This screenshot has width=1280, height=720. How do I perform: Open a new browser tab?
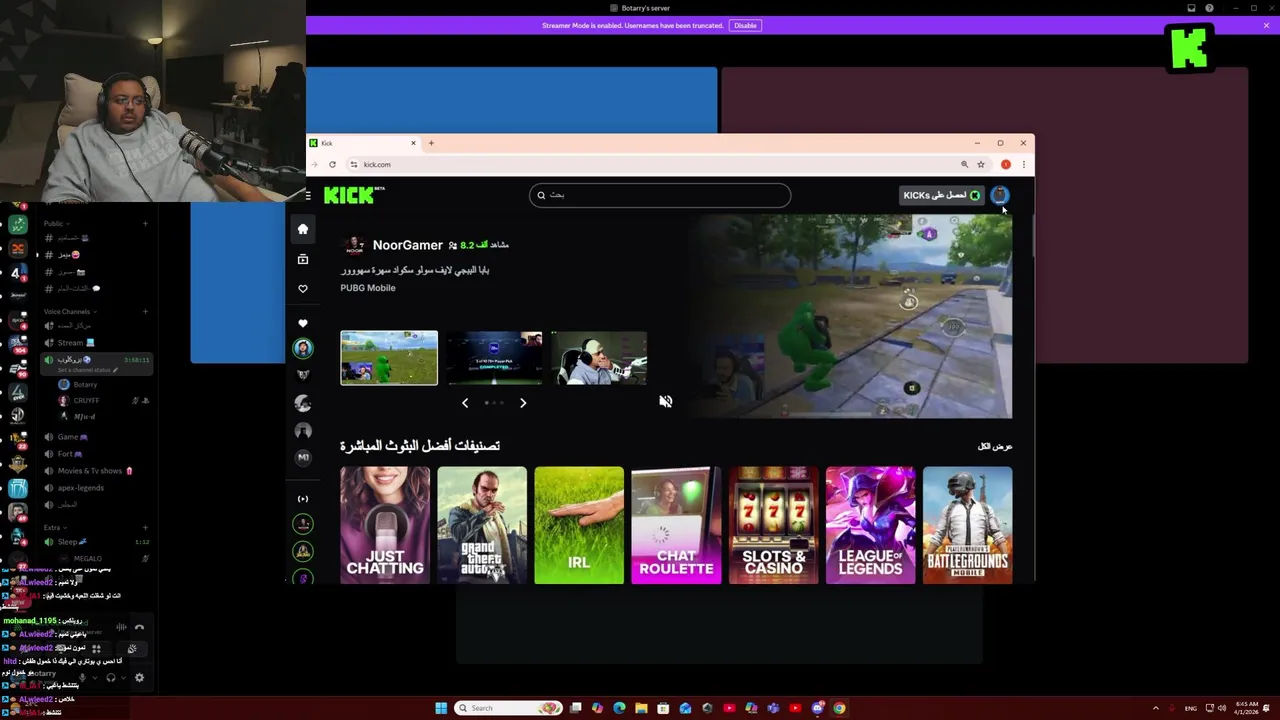point(431,143)
